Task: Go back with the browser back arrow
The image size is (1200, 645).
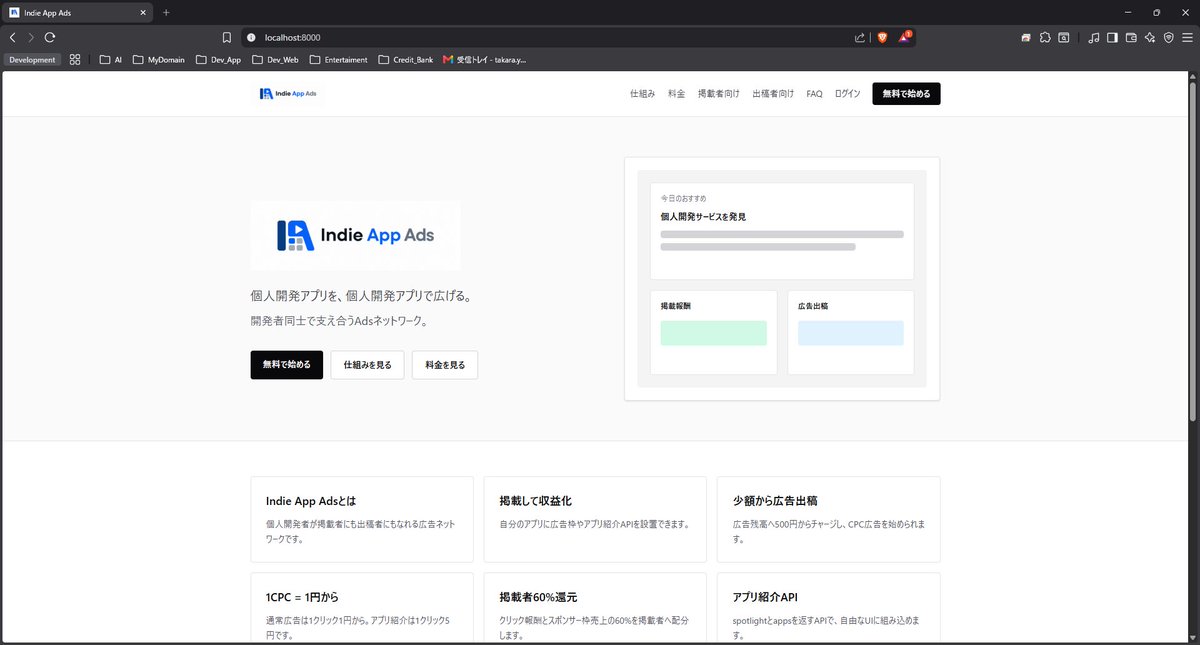Action: coord(12,37)
